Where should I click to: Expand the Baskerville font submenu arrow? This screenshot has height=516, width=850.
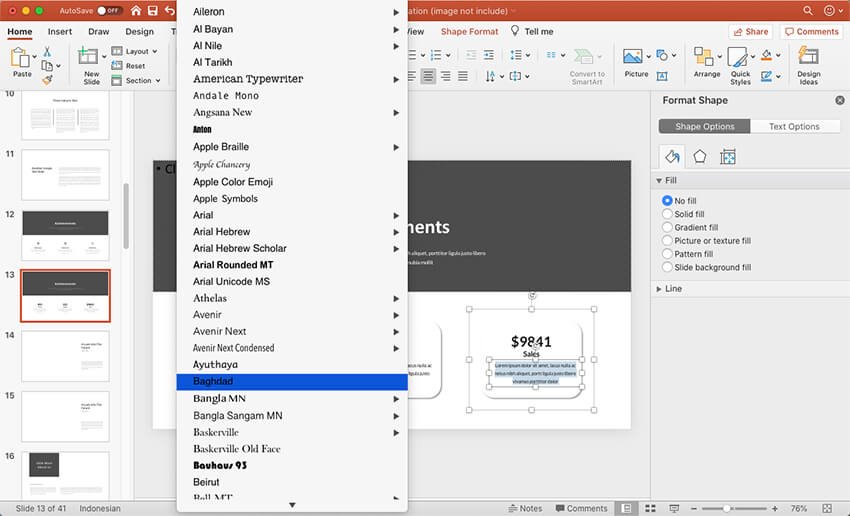pos(396,433)
